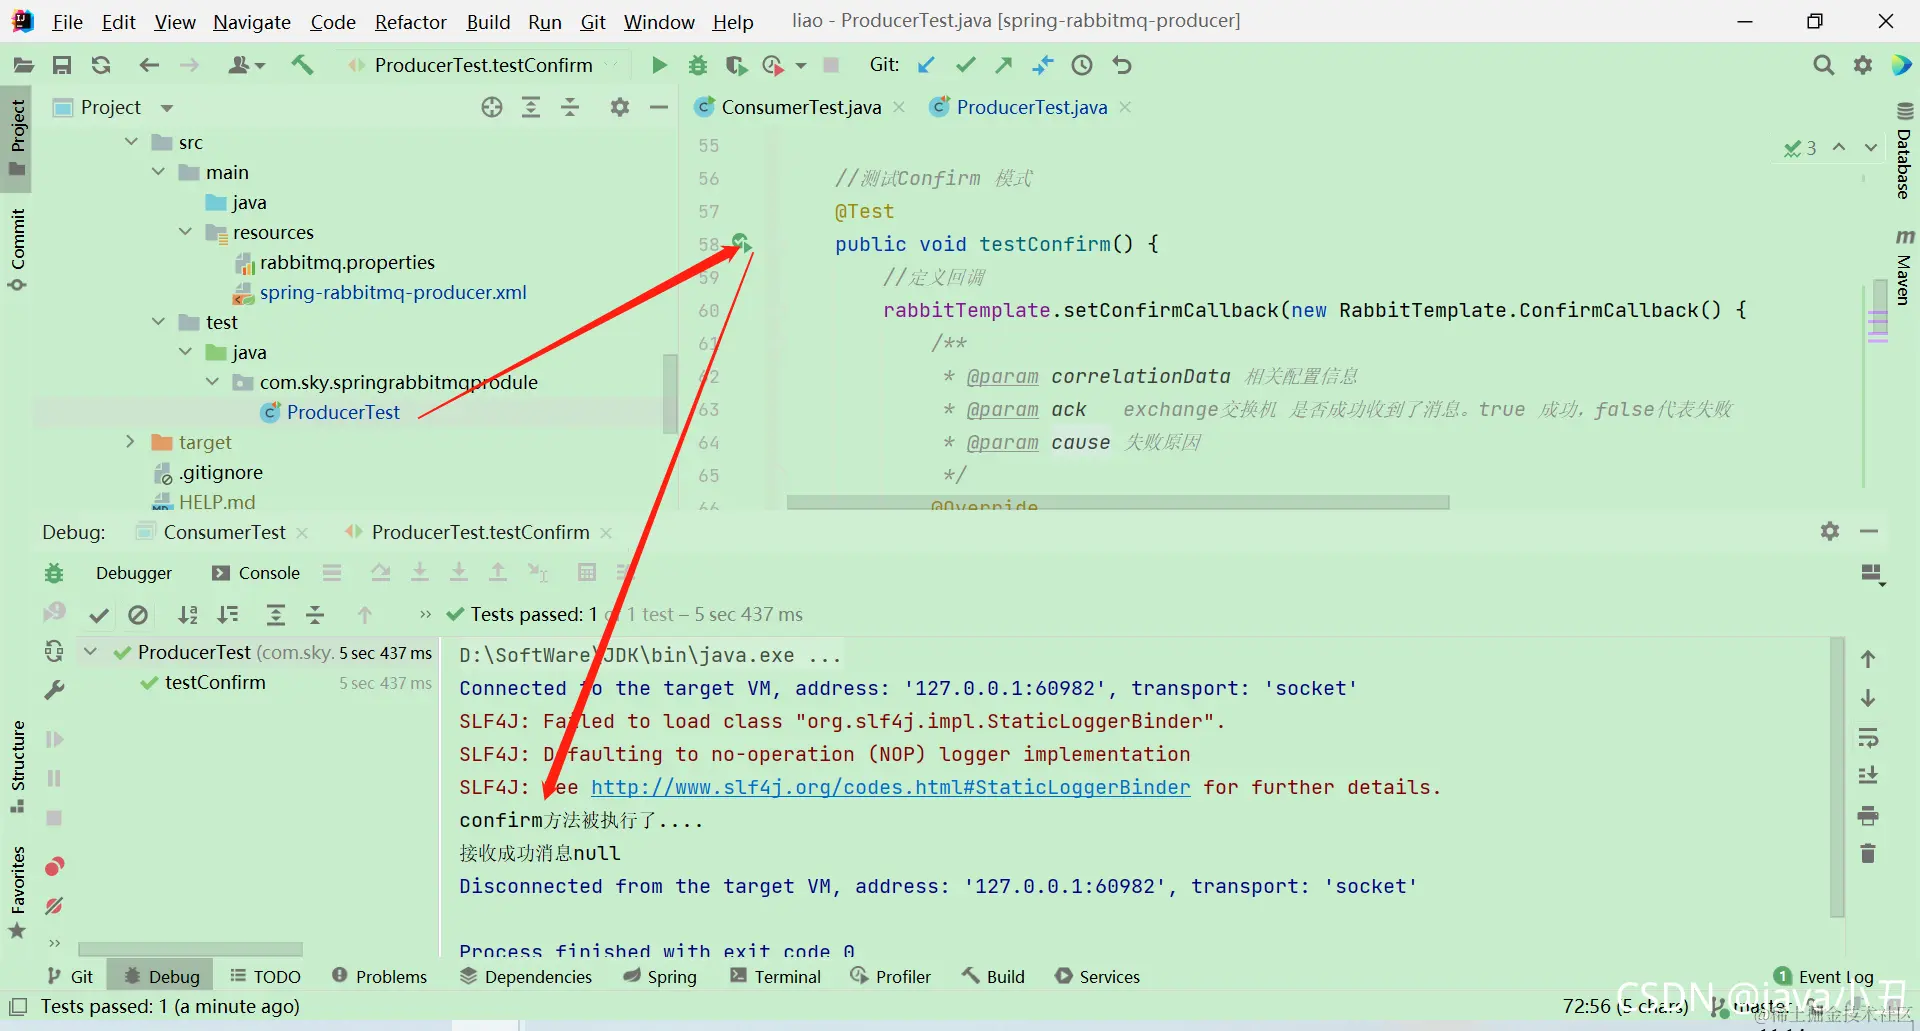Open the Event Log

tap(1825, 976)
